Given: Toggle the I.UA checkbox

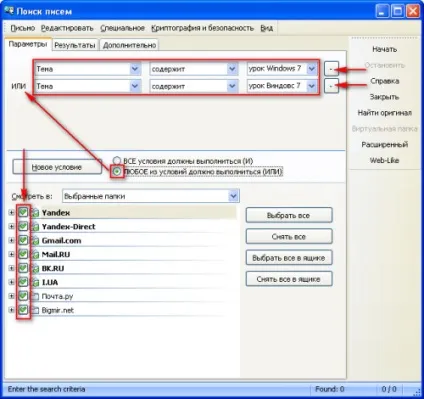Looking at the screenshot, I should [23, 282].
